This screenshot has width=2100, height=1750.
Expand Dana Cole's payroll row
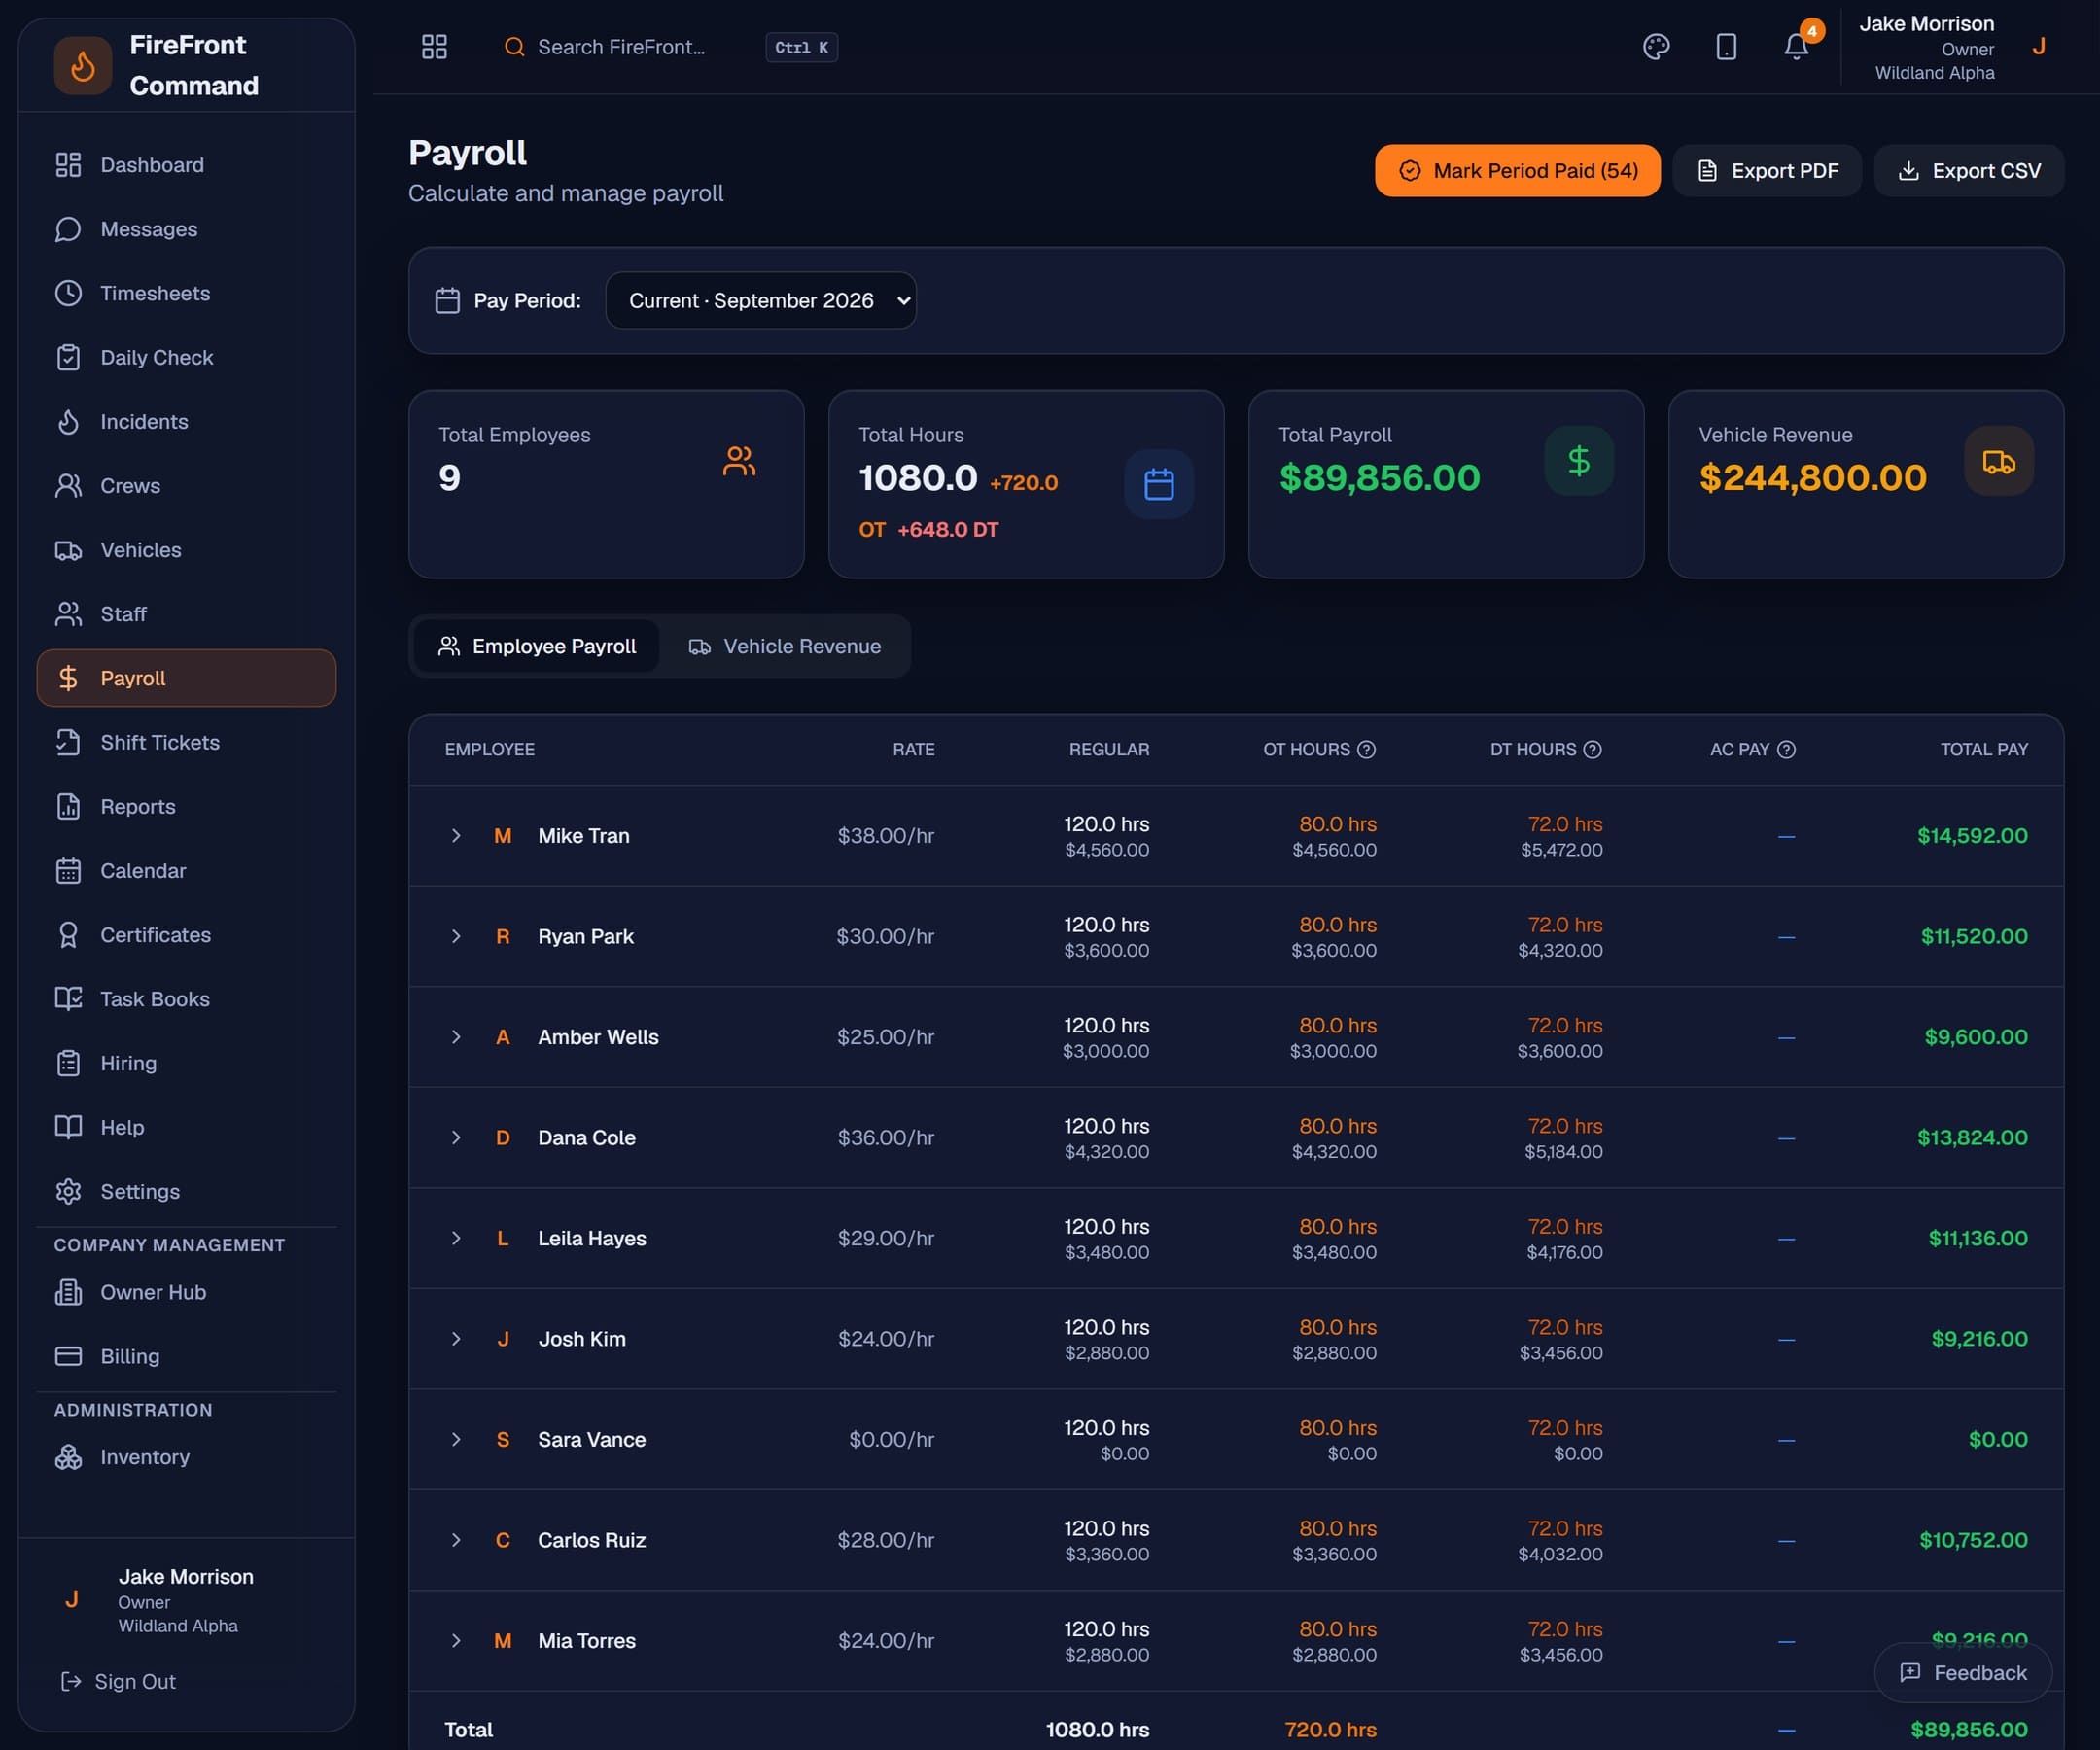(x=456, y=1138)
